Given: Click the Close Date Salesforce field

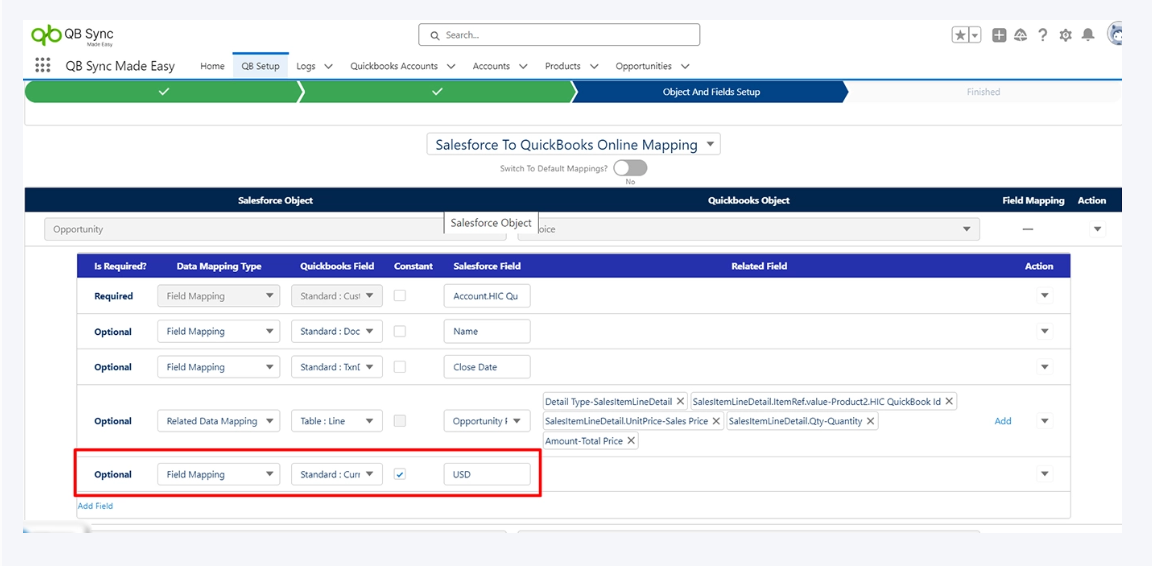Looking at the screenshot, I should [x=487, y=367].
